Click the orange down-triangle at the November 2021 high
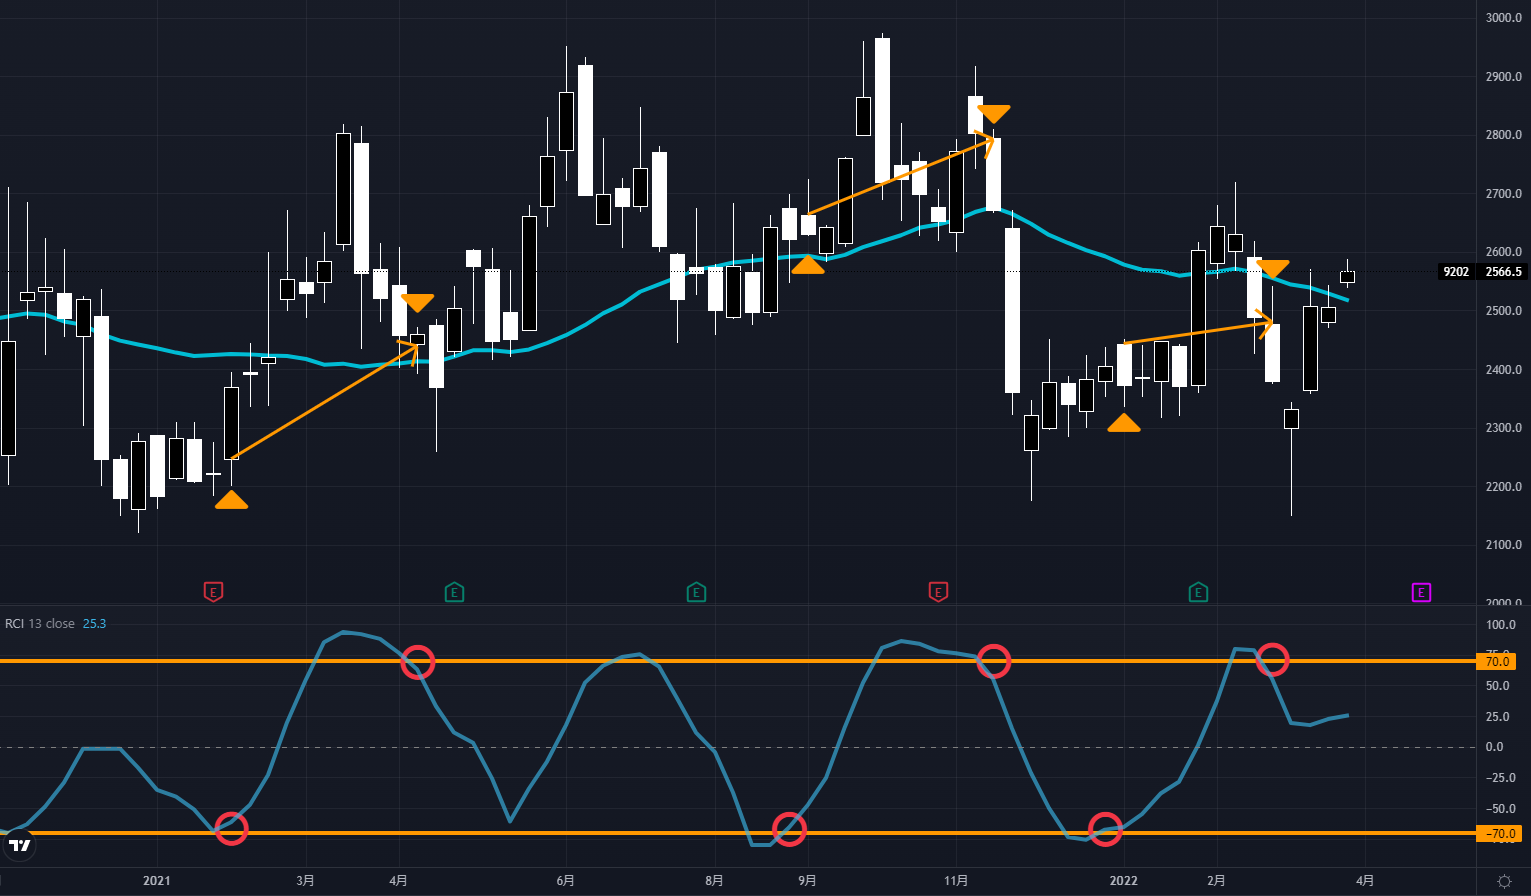This screenshot has width=1531, height=896. click(x=994, y=113)
